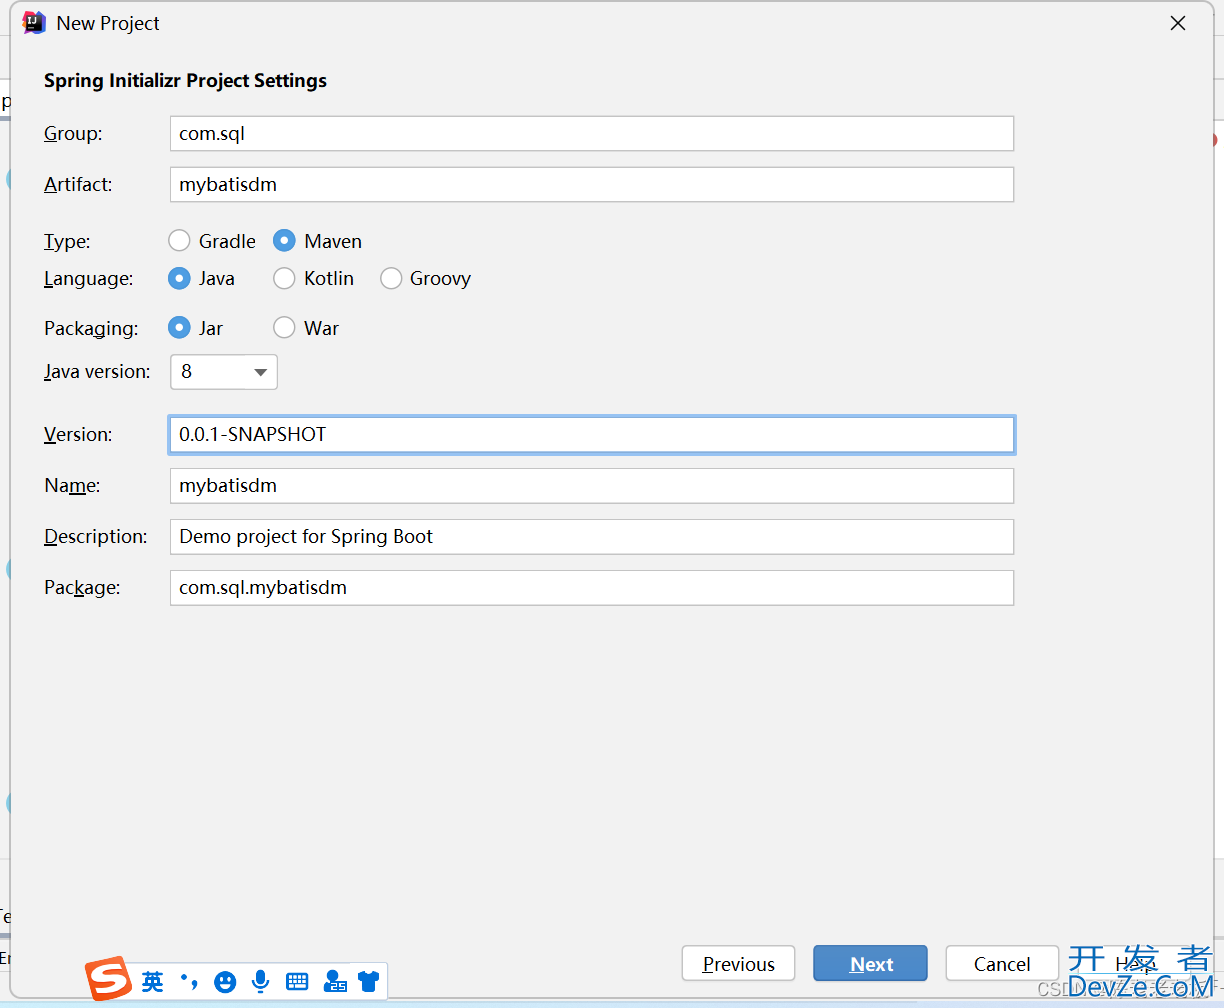
Task: Open the Sogou soft keyboard icon
Action: point(297,982)
